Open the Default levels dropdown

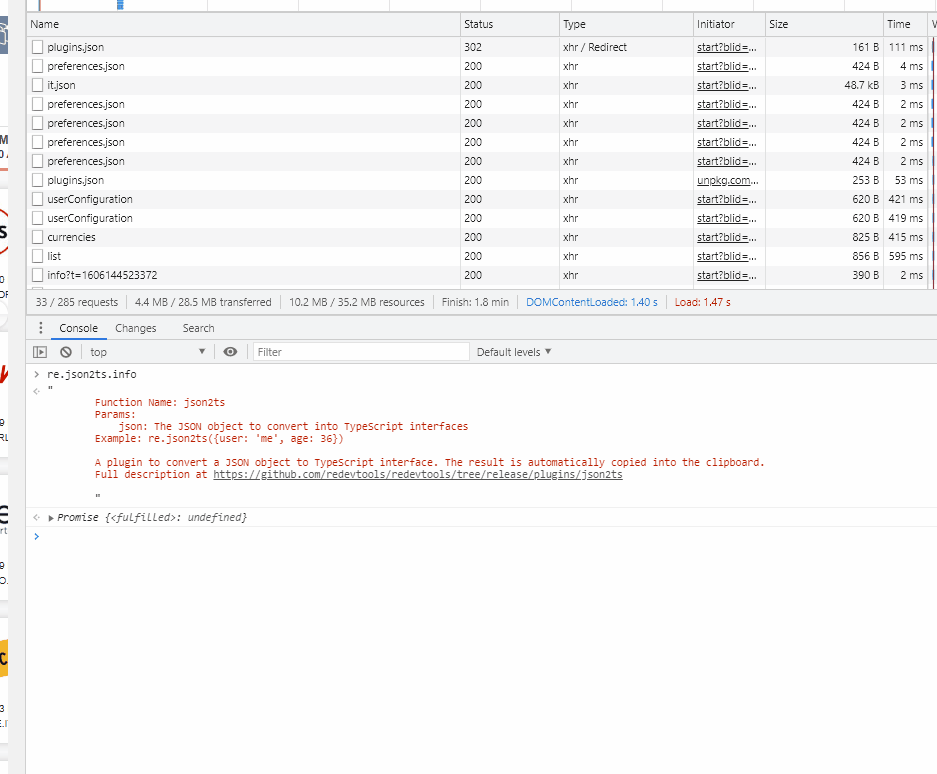pyautogui.click(x=513, y=351)
